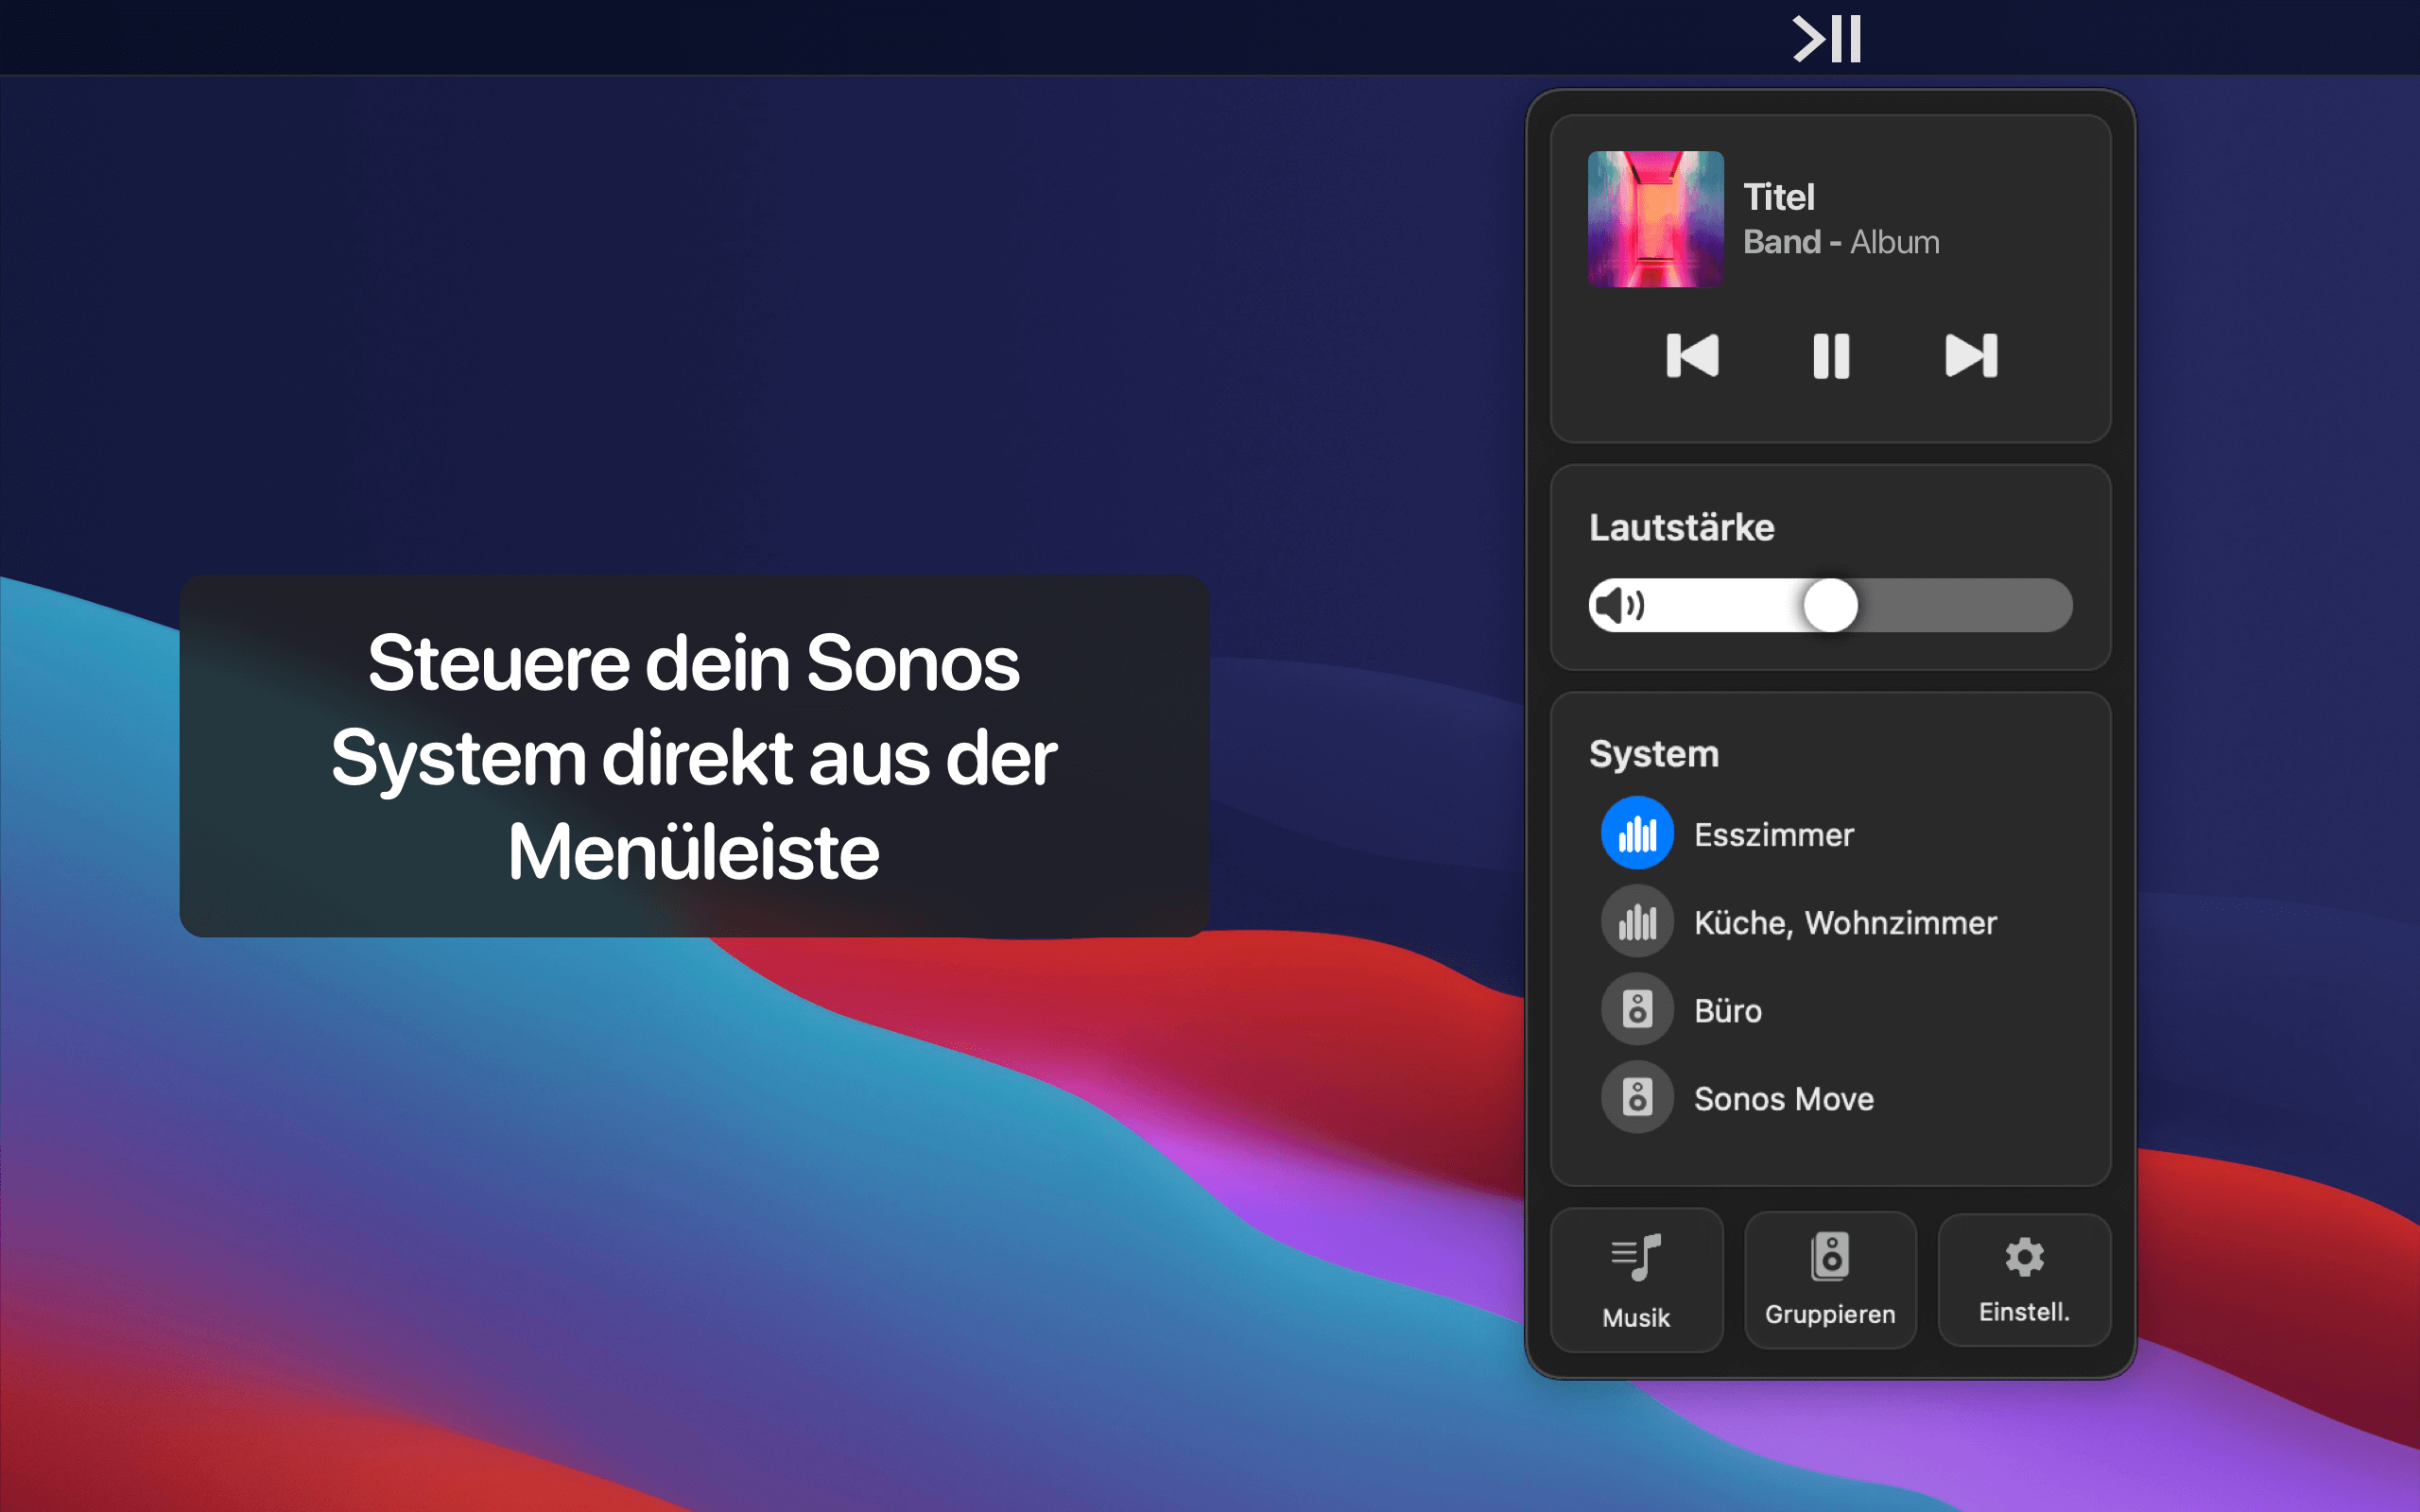This screenshot has height=1512, width=2420.
Task: Click the Lautstärke volume slider knob
Action: tap(1830, 605)
